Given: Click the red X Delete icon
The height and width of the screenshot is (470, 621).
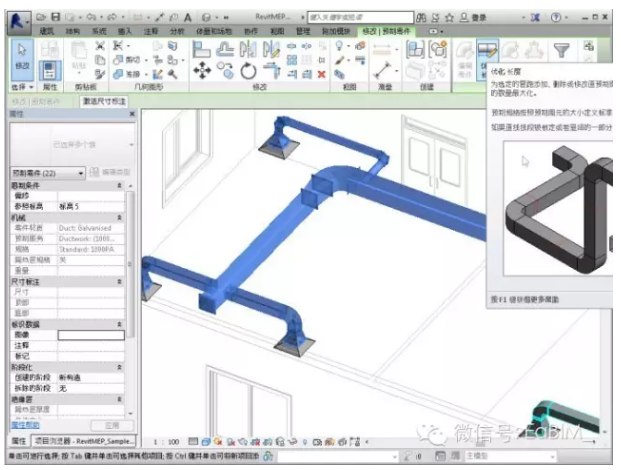Looking at the screenshot, I should pos(322,74).
